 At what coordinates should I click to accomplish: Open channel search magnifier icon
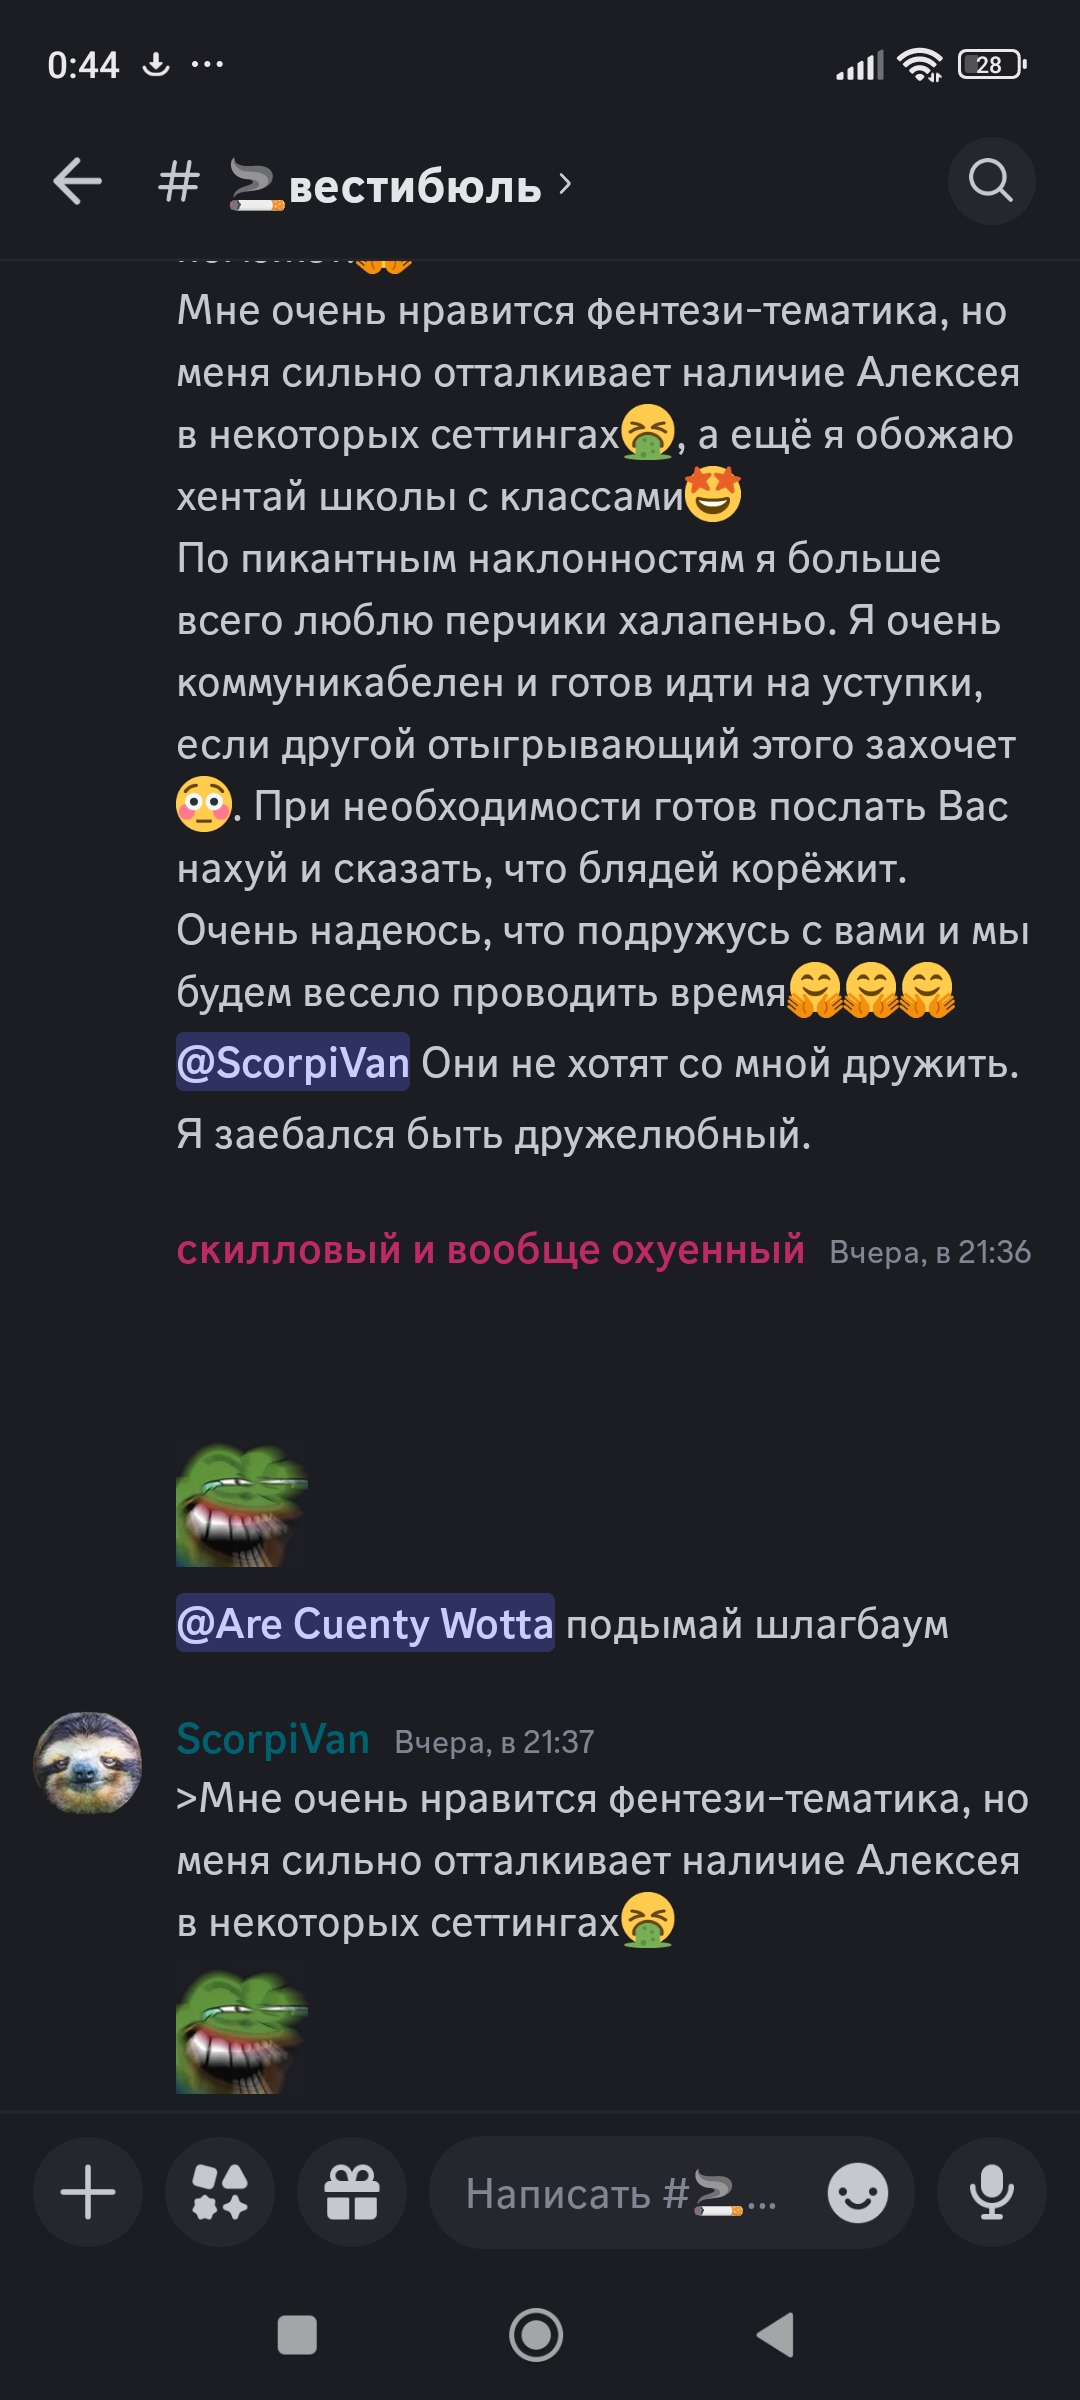click(991, 181)
